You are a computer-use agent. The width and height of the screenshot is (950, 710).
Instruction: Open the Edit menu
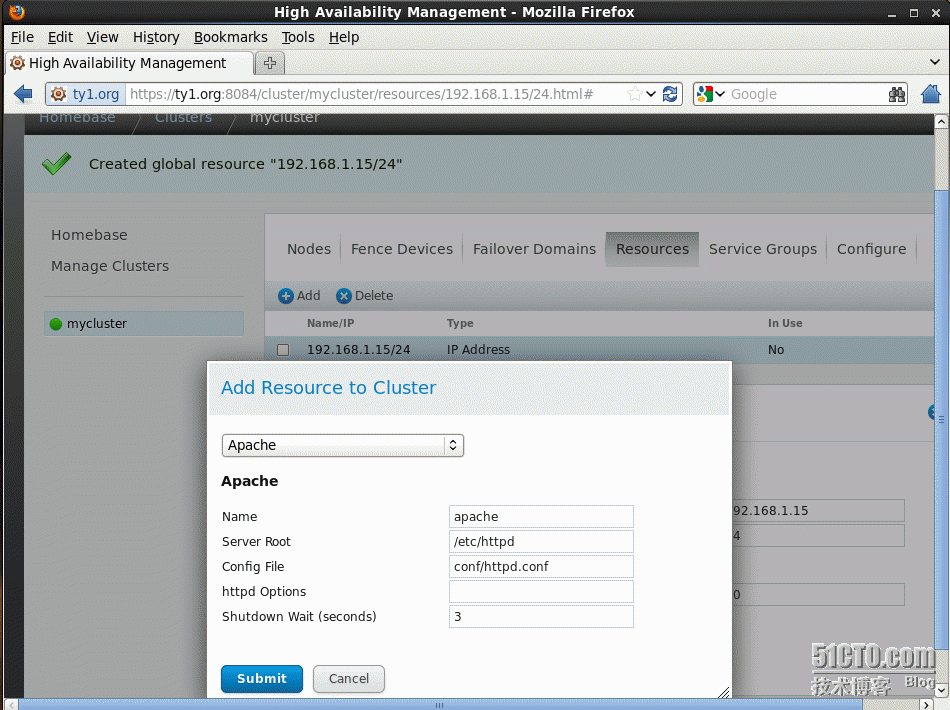click(x=60, y=37)
